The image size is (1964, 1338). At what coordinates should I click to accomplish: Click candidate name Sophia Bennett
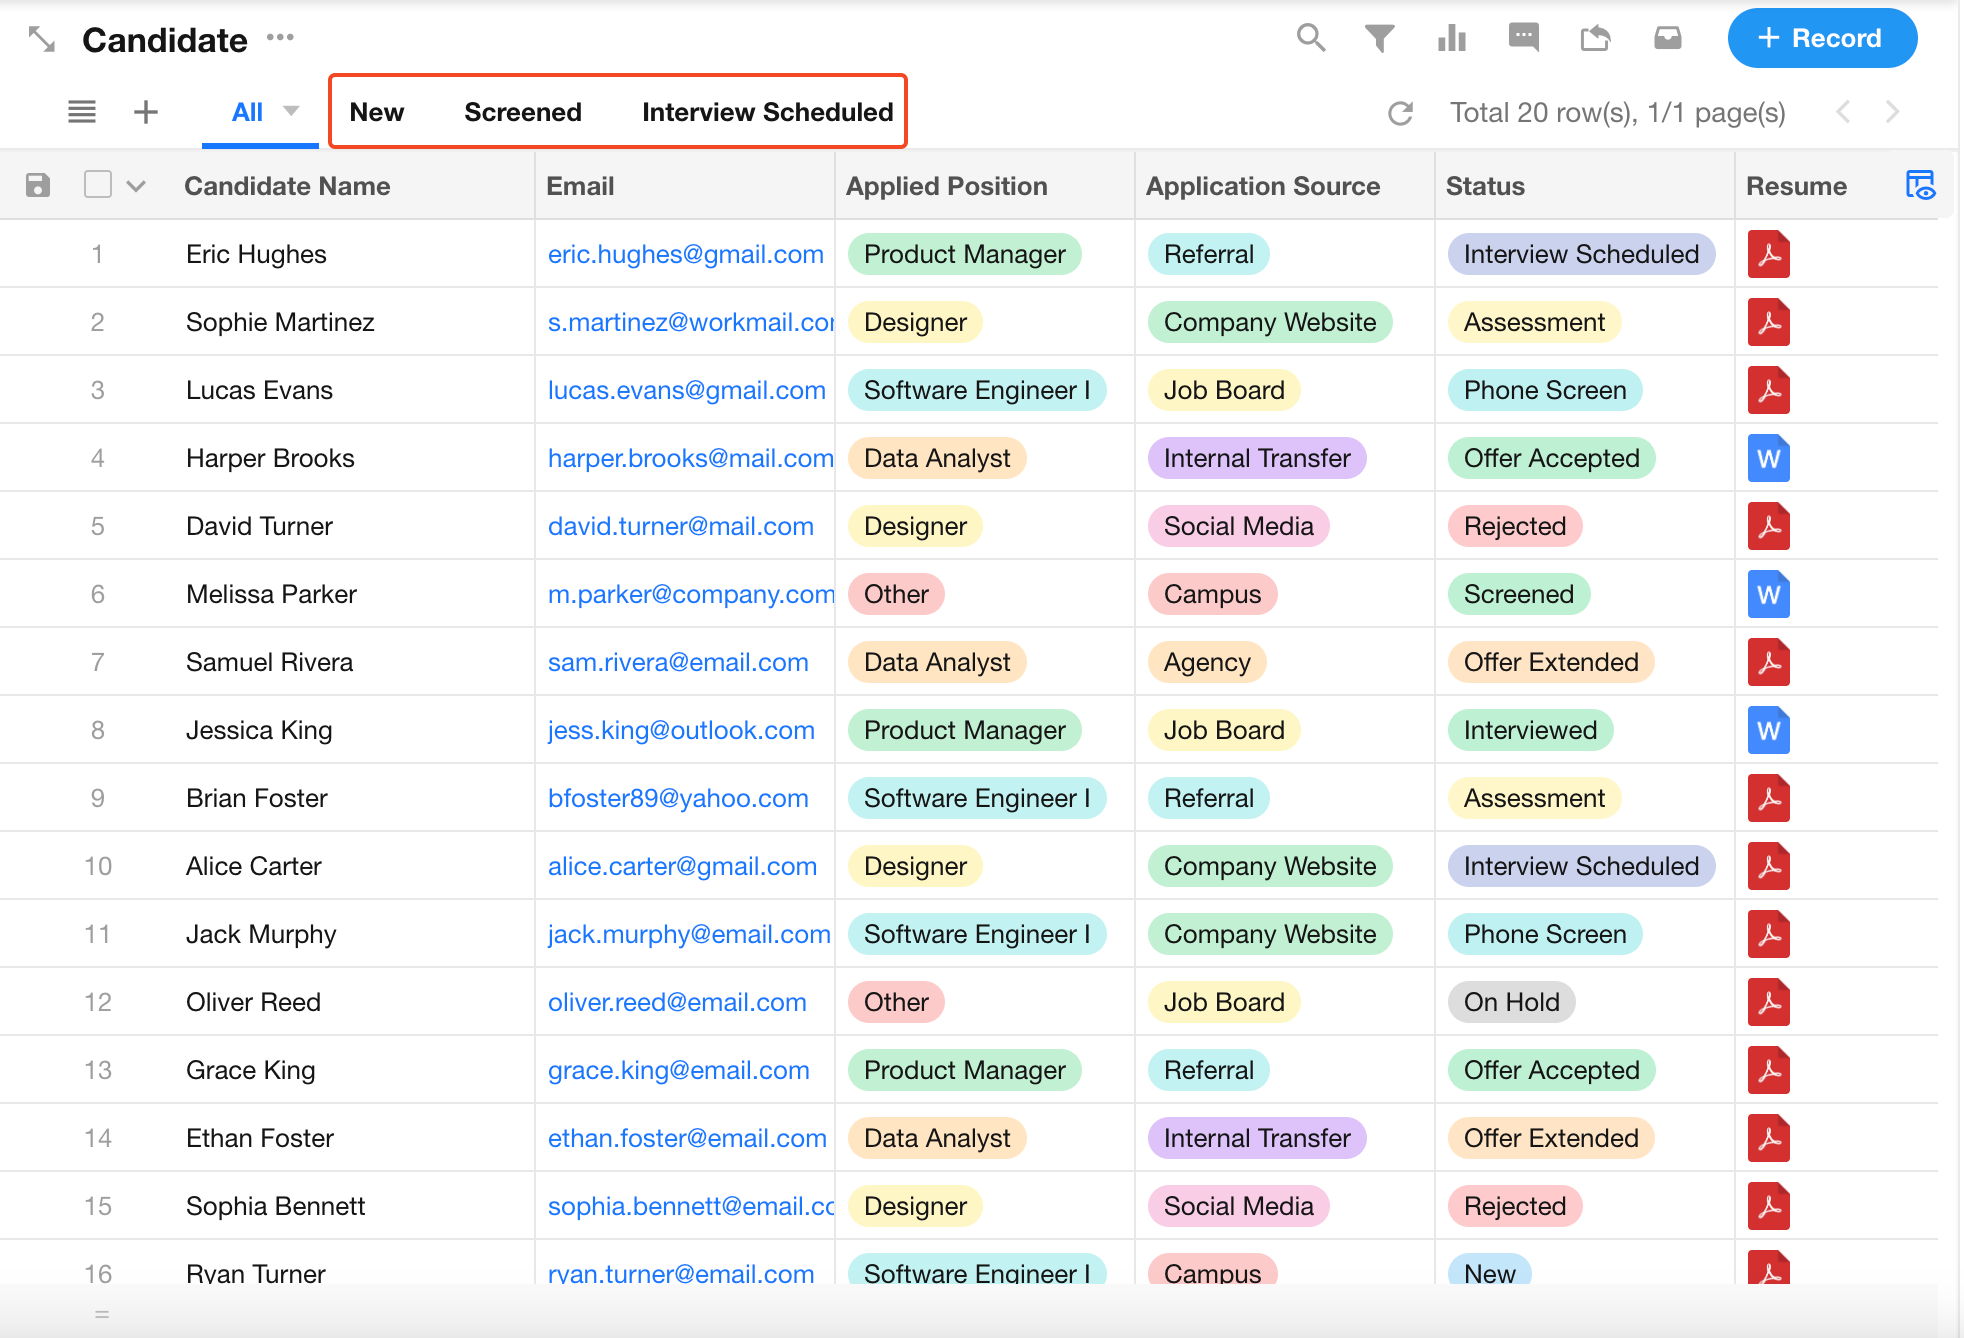click(x=275, y=1206)
